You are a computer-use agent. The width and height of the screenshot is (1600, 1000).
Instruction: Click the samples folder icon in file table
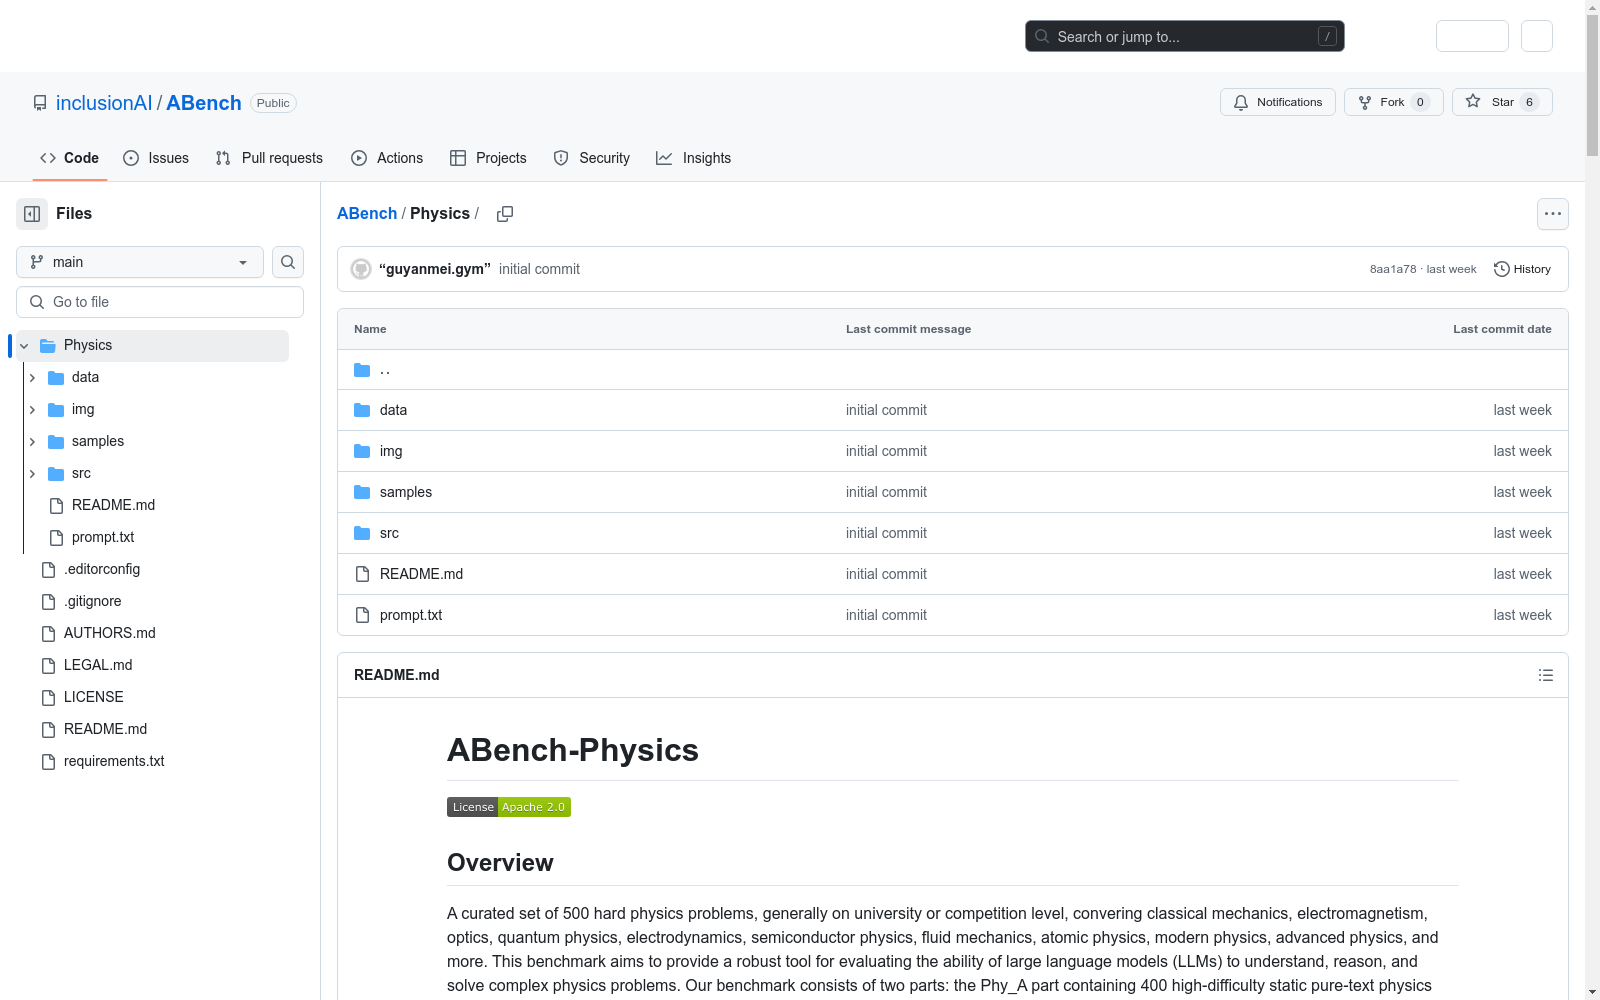[x=362, y=492]
